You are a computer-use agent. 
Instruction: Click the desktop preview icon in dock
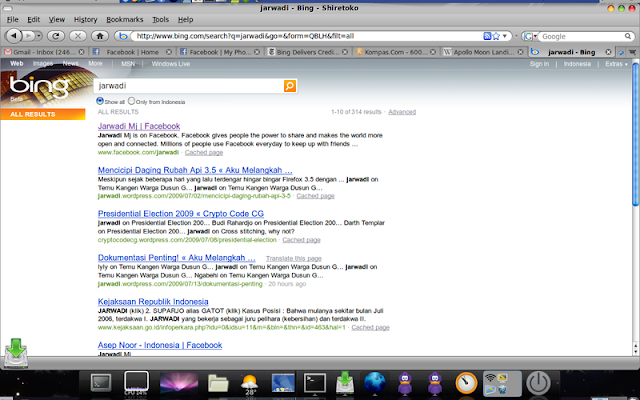pyautogui.click(x=283, y=383)
